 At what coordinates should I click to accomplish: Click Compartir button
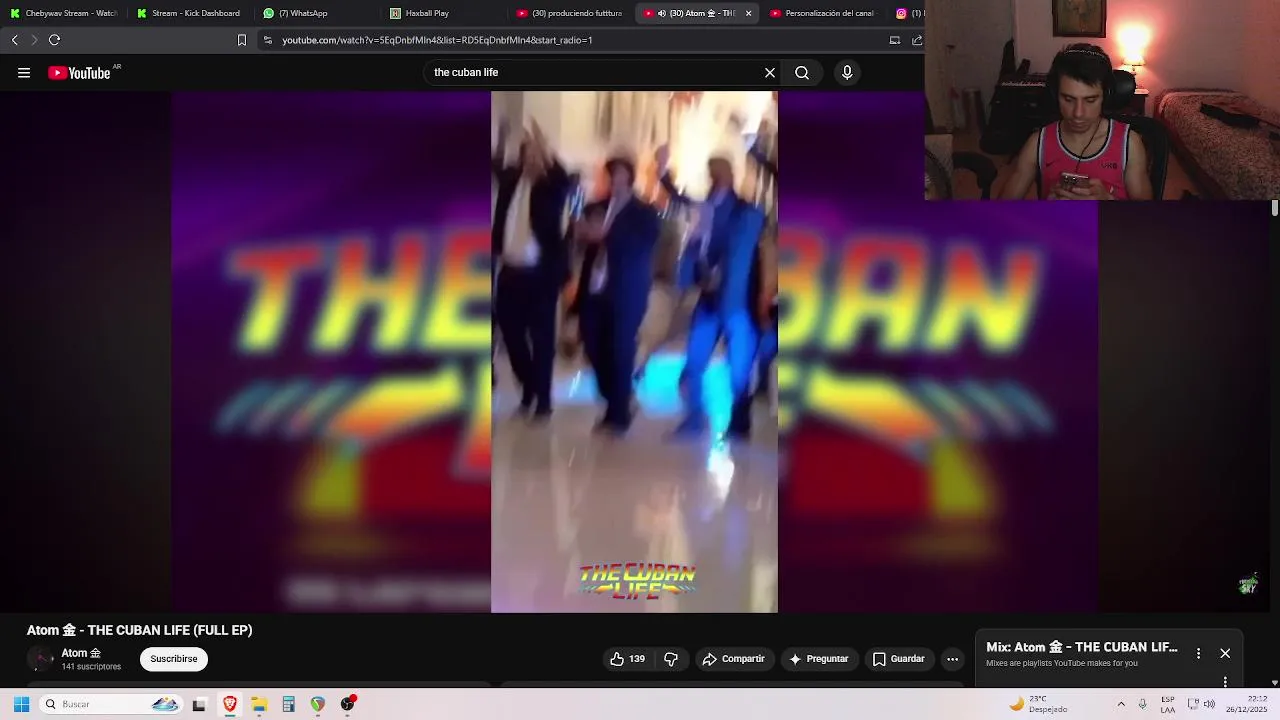coord(734,659)
